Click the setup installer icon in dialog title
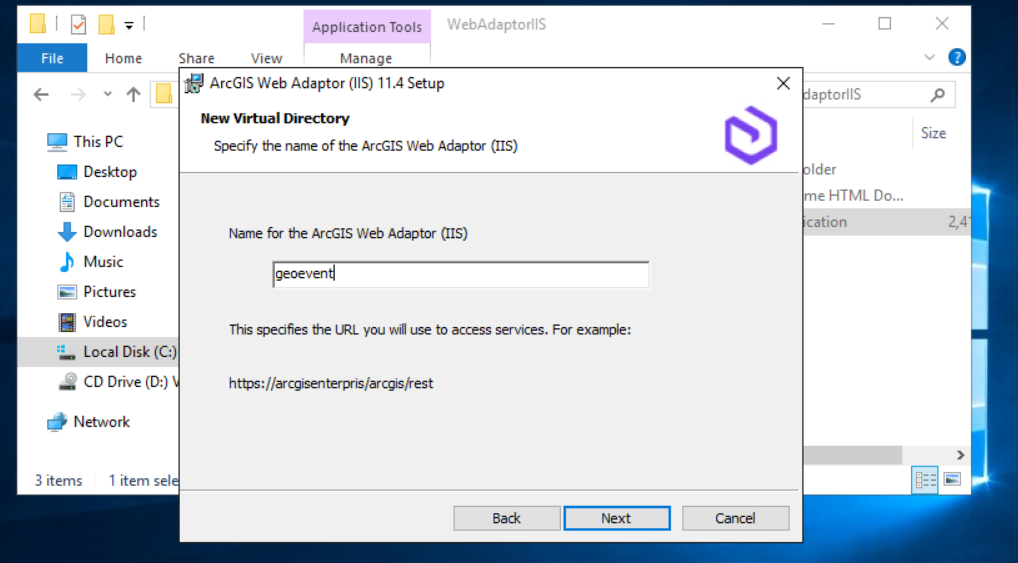 tap(194, 84)
